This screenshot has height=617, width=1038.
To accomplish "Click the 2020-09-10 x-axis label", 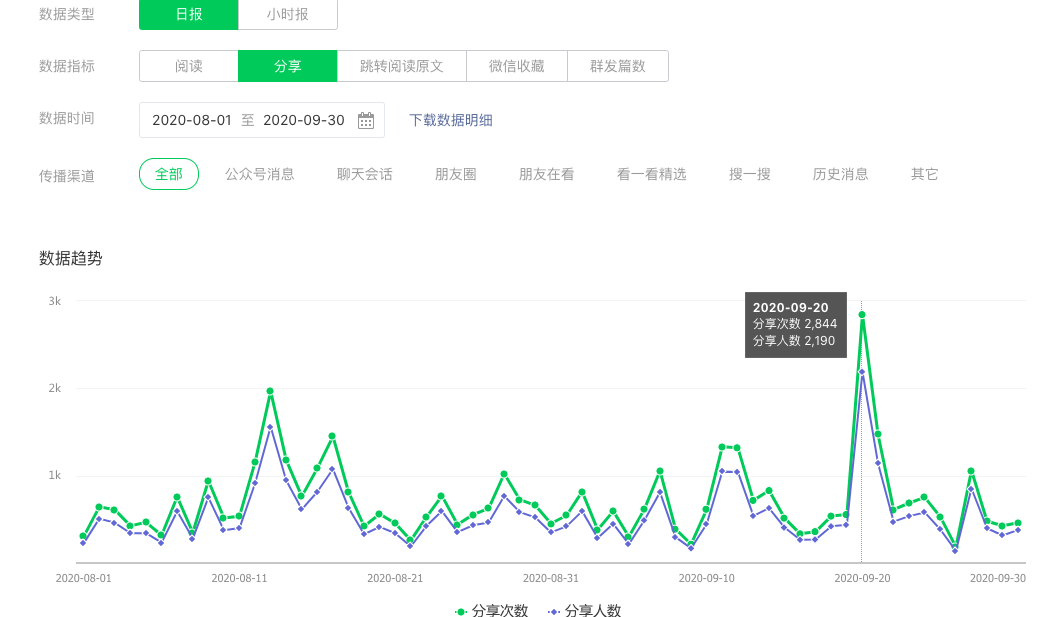I will 706,578.
